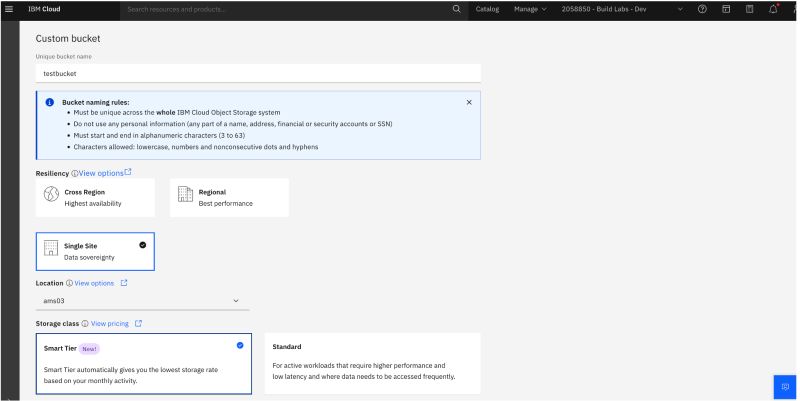The height and width of the screenshot is (401, 800).
Task: Click text 'Data sovereignty'
Action: (89, 258)
